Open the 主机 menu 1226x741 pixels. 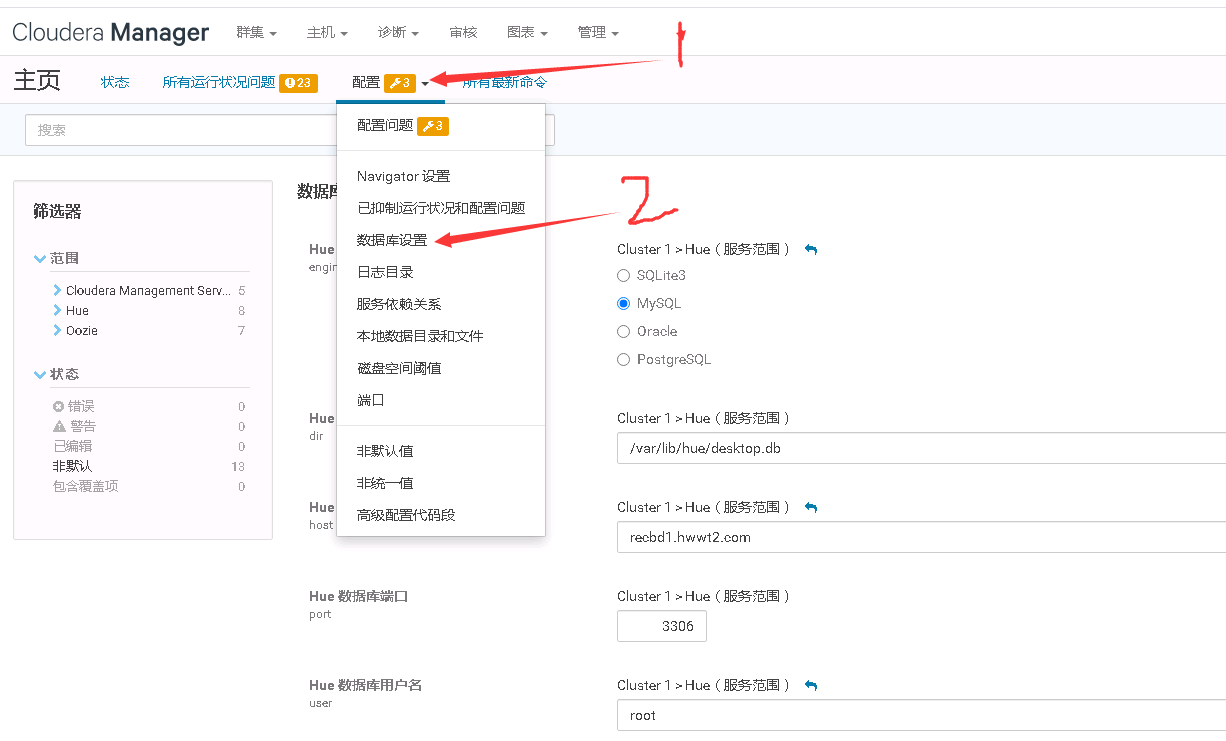[327, 33]
